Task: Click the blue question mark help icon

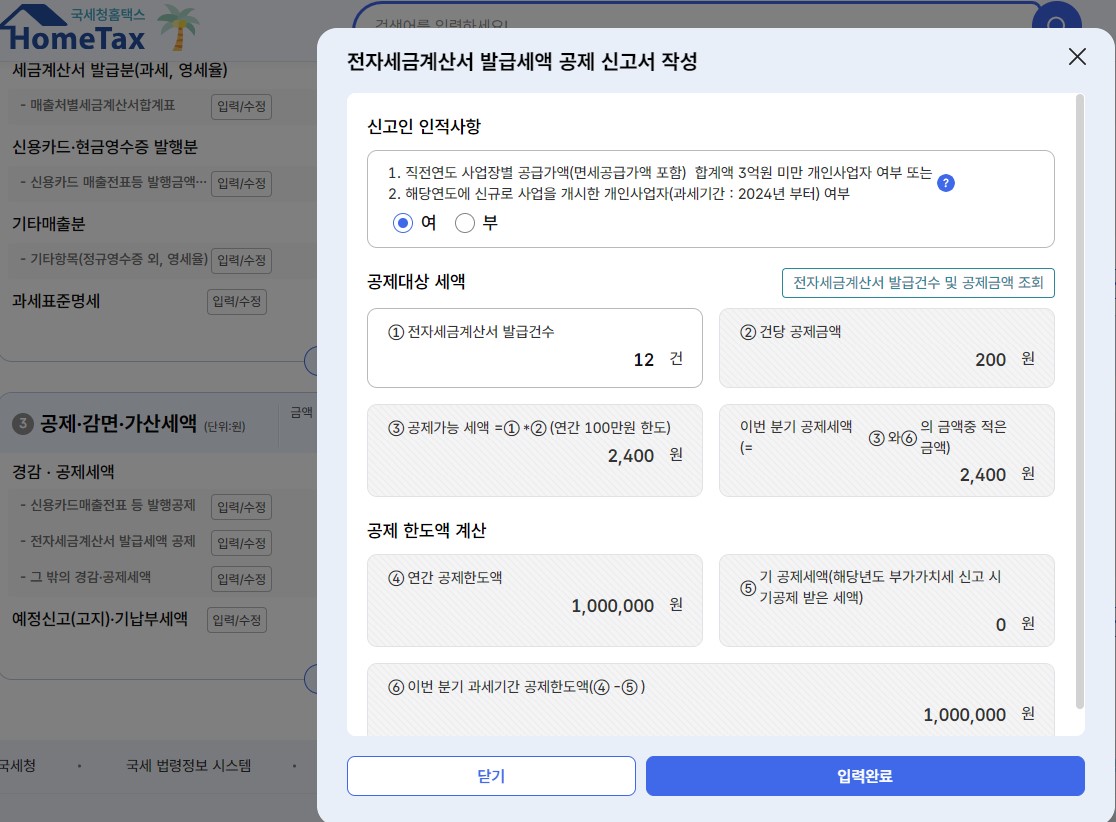Action: [945, 183]
